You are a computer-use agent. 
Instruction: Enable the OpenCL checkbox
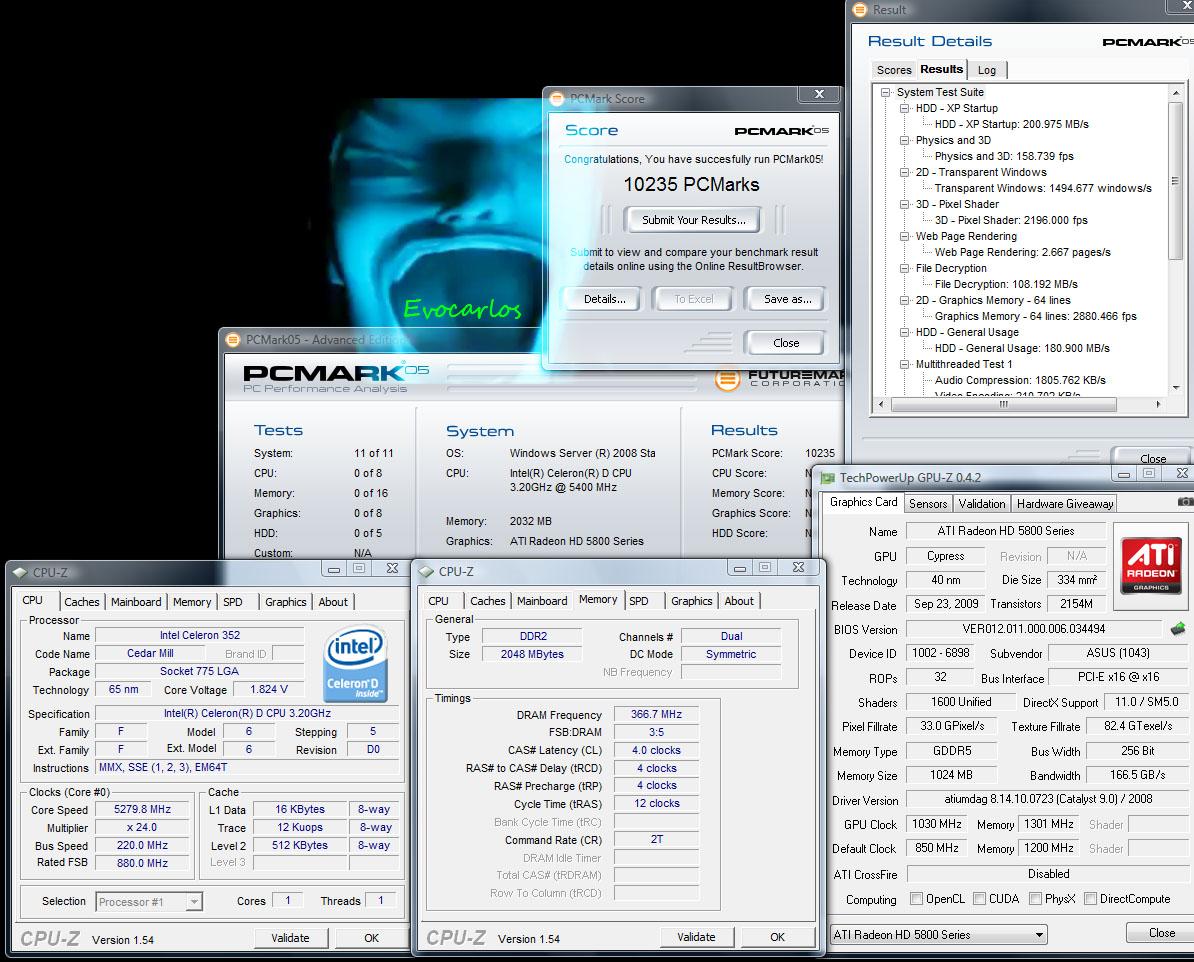[917, 899]
